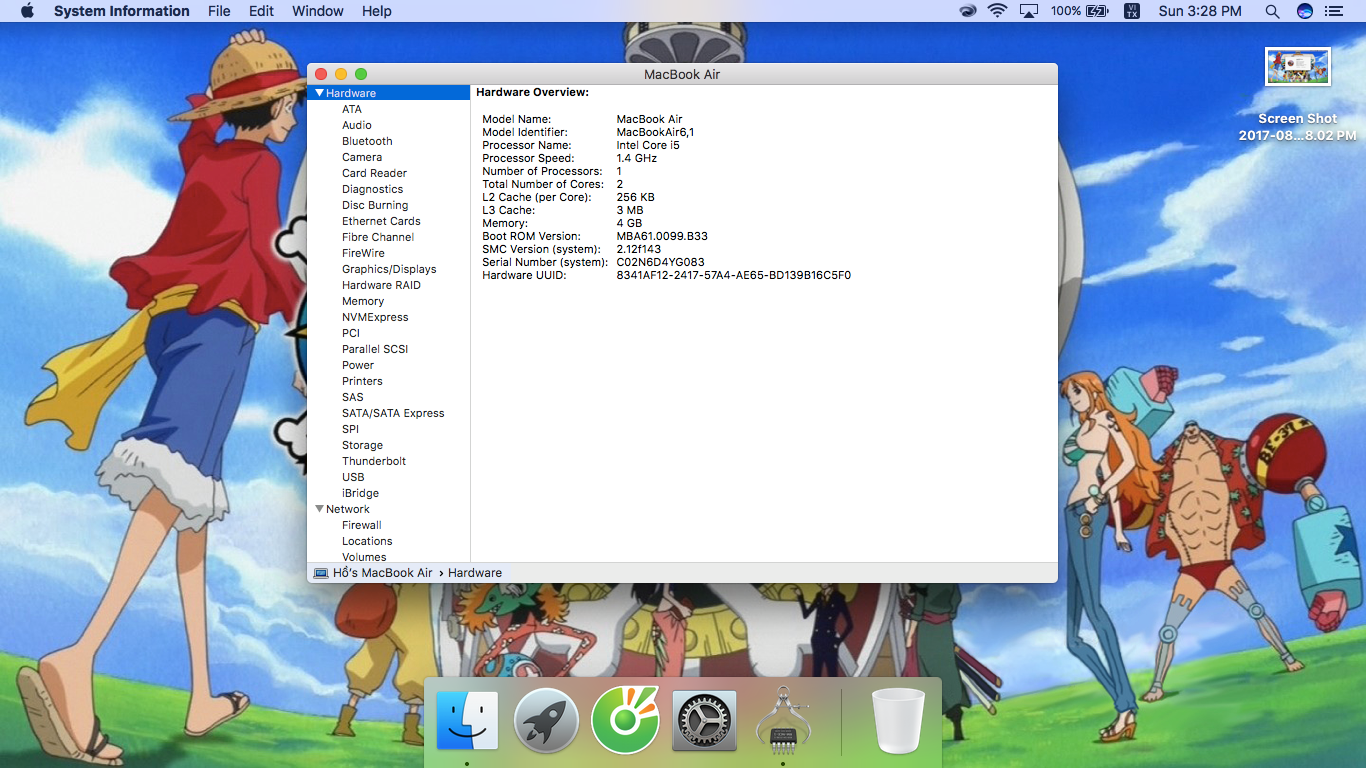Open Vietnamese input source menu

click(1131, 11)
